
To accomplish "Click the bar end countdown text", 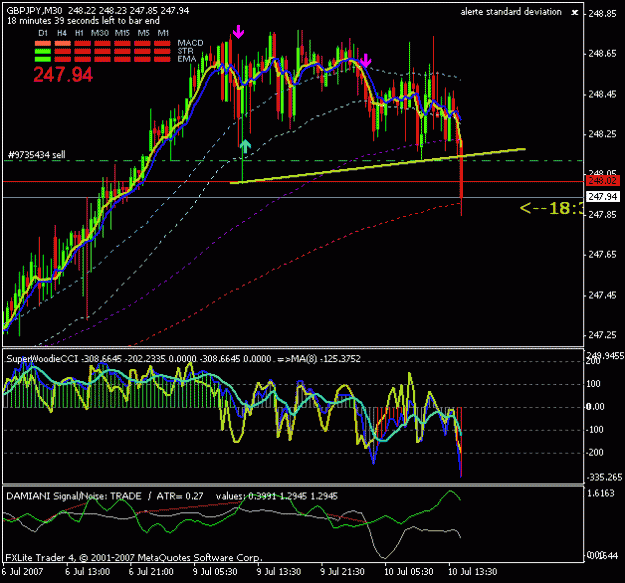I will pyautogui.click(x=83, y=21).
